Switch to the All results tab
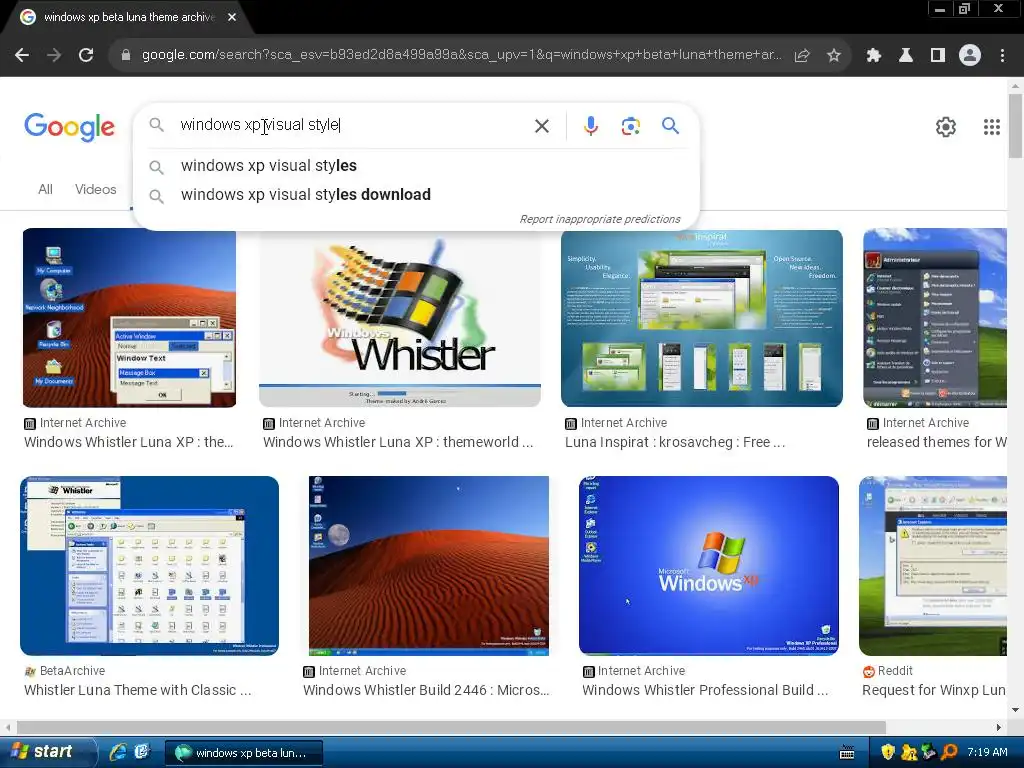This screenshot has height=768, width=1024. click(x=45, y=189)
